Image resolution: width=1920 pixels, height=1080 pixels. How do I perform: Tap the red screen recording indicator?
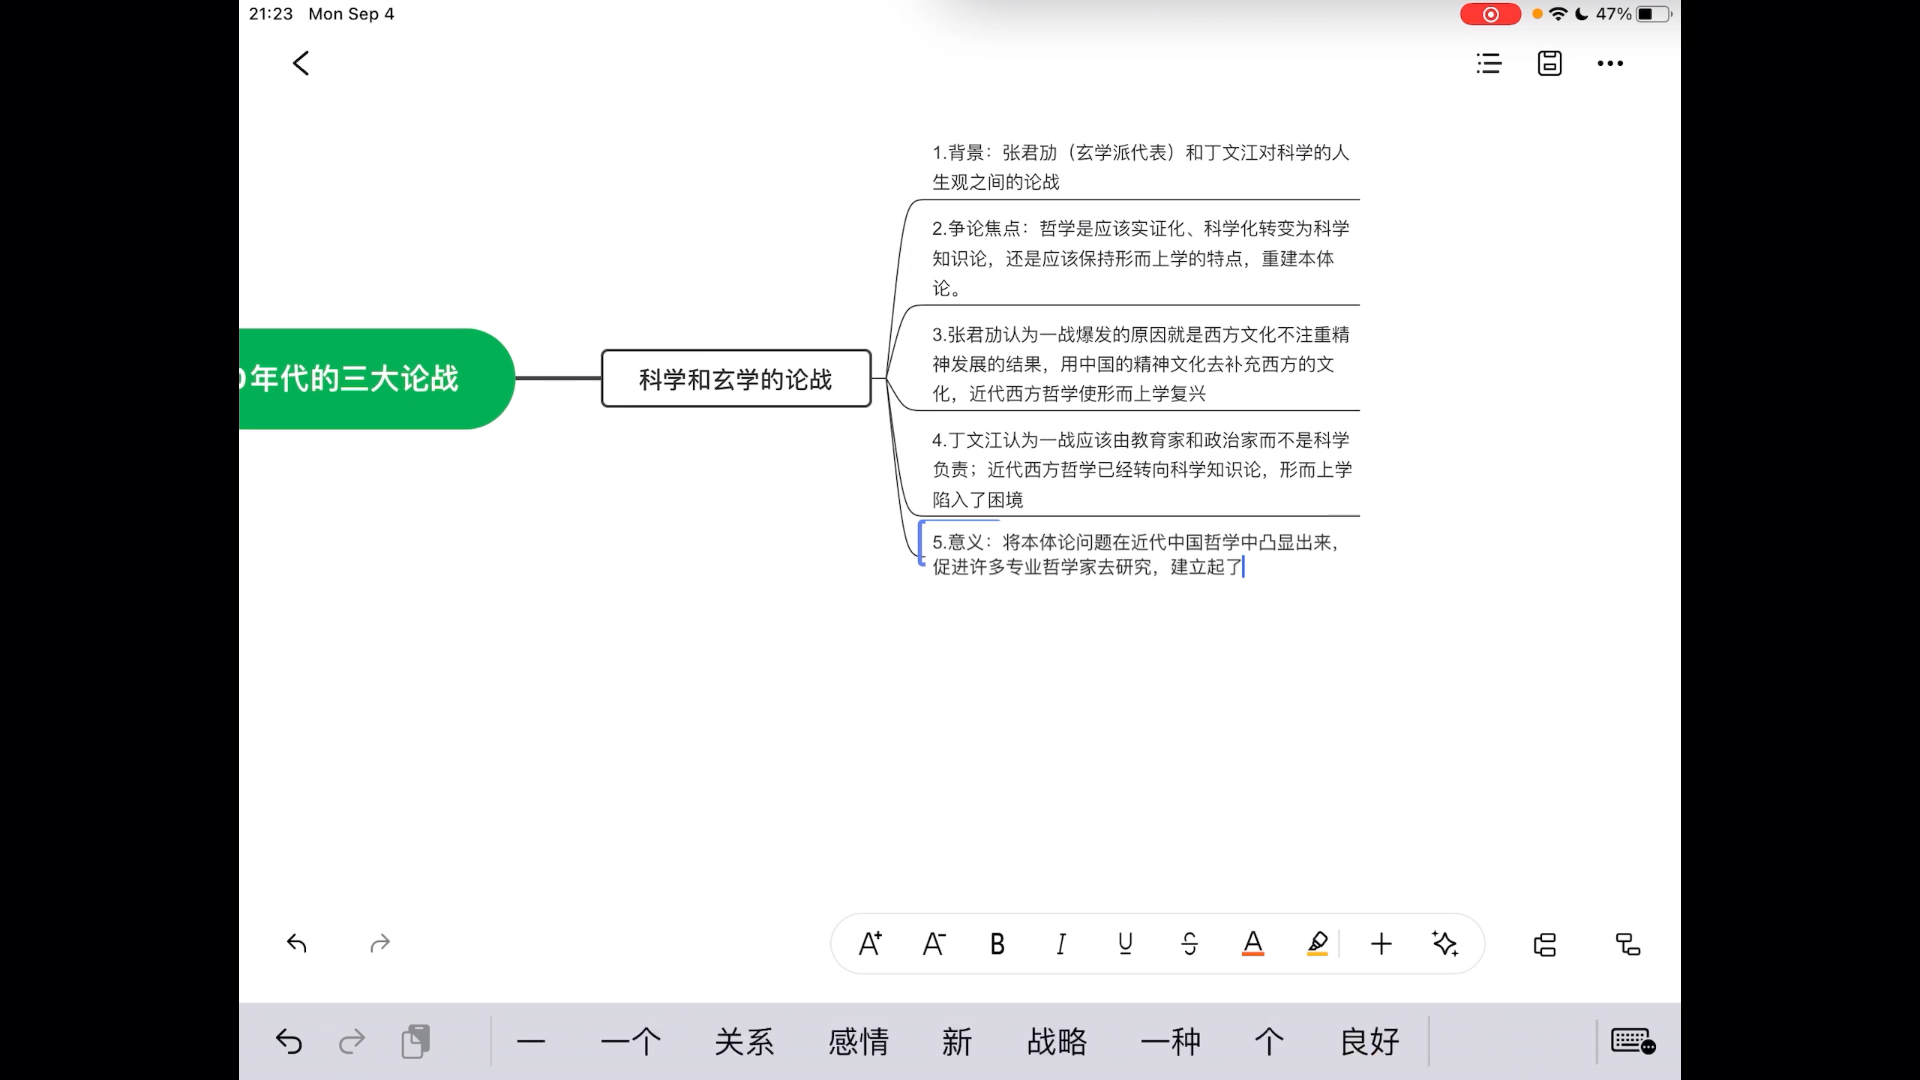pos(1490,14)
